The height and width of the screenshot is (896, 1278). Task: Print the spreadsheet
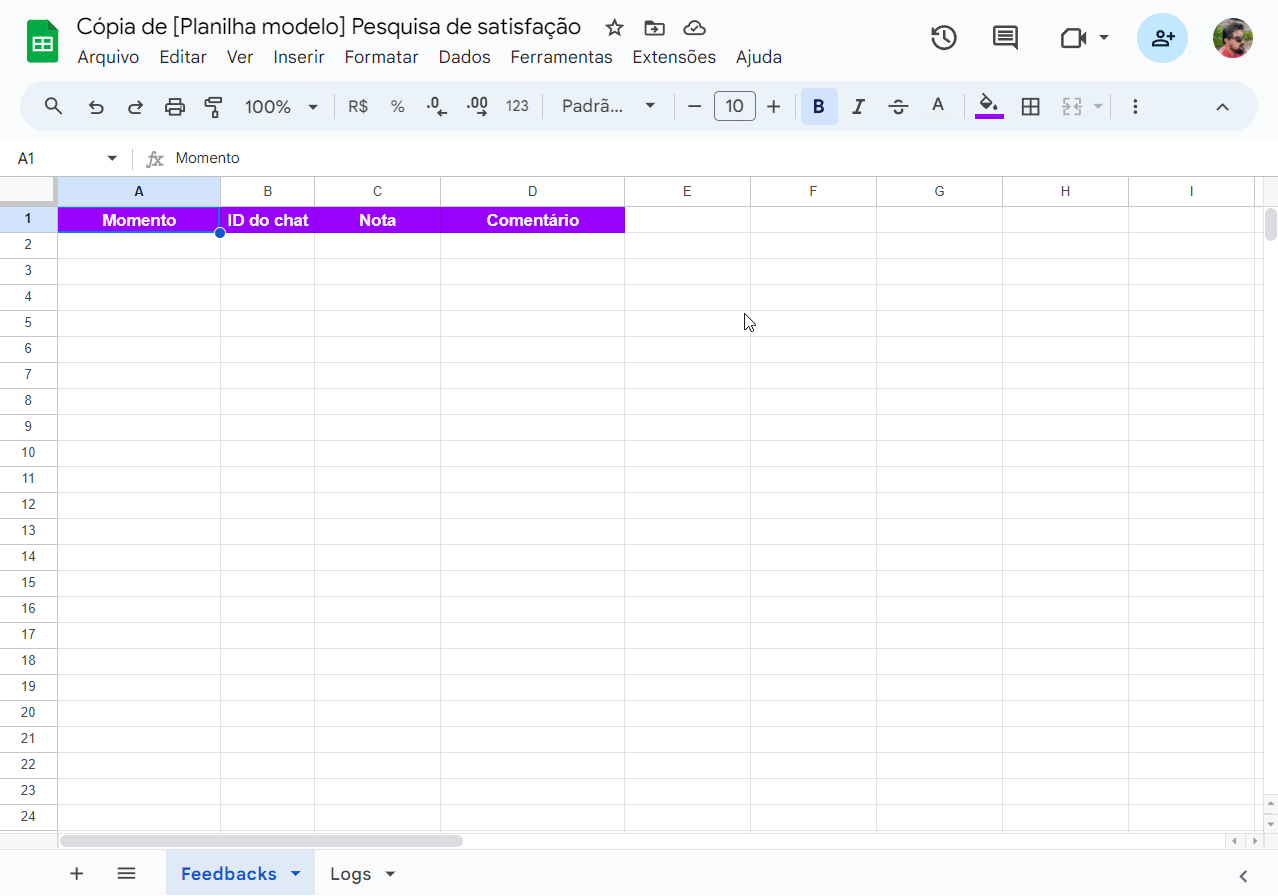[175, 107]
